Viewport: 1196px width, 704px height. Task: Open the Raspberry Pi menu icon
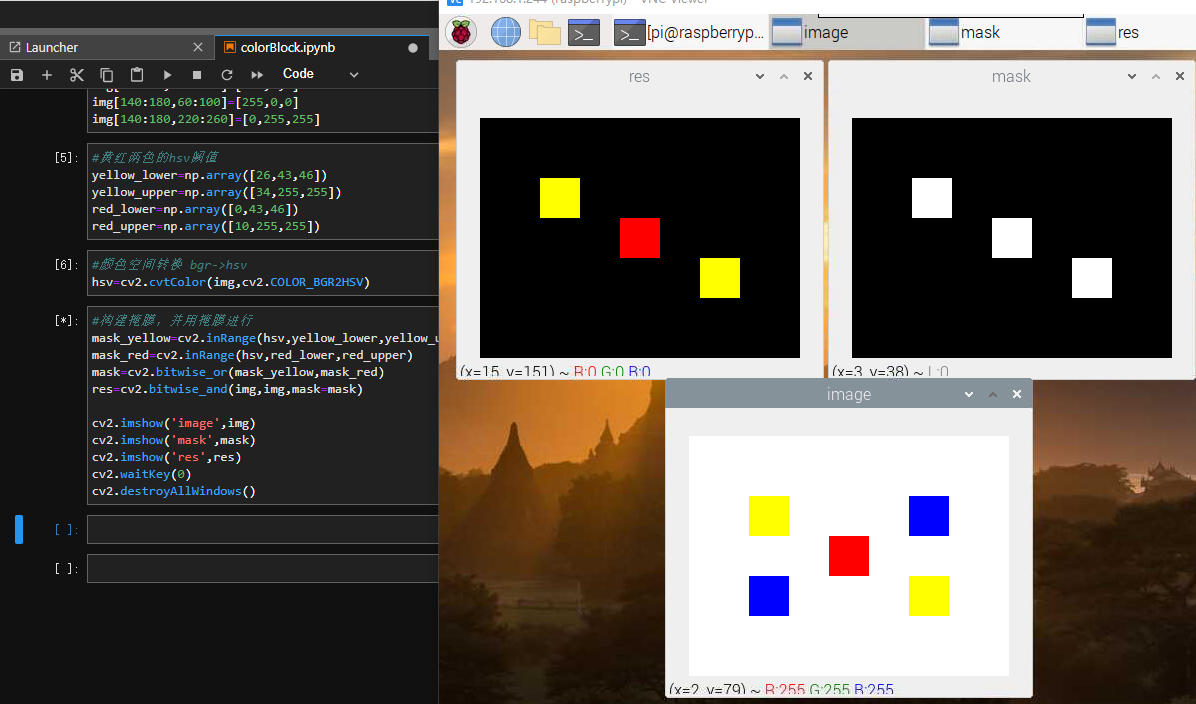tap(461, 32)
